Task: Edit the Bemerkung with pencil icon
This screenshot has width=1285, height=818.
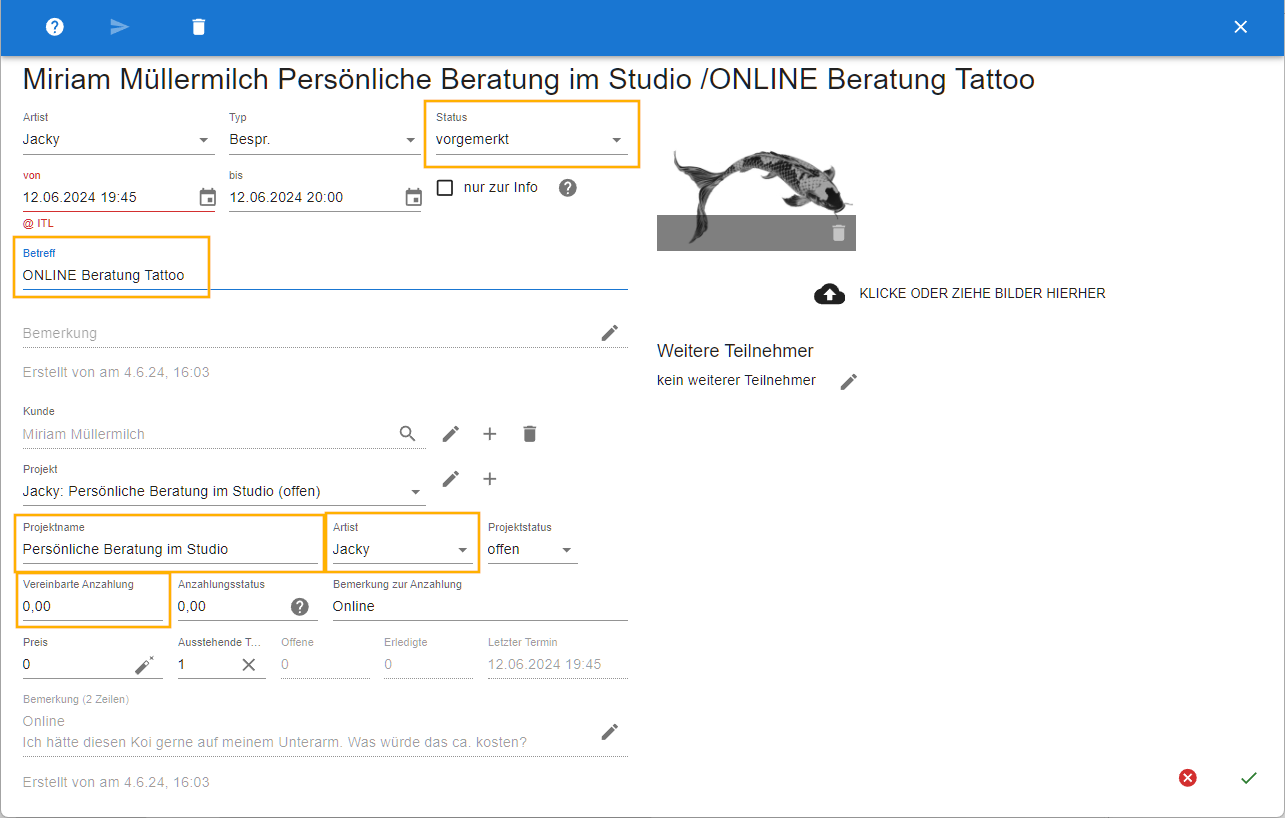Action: pyautogui.click(x=610, y=333)
